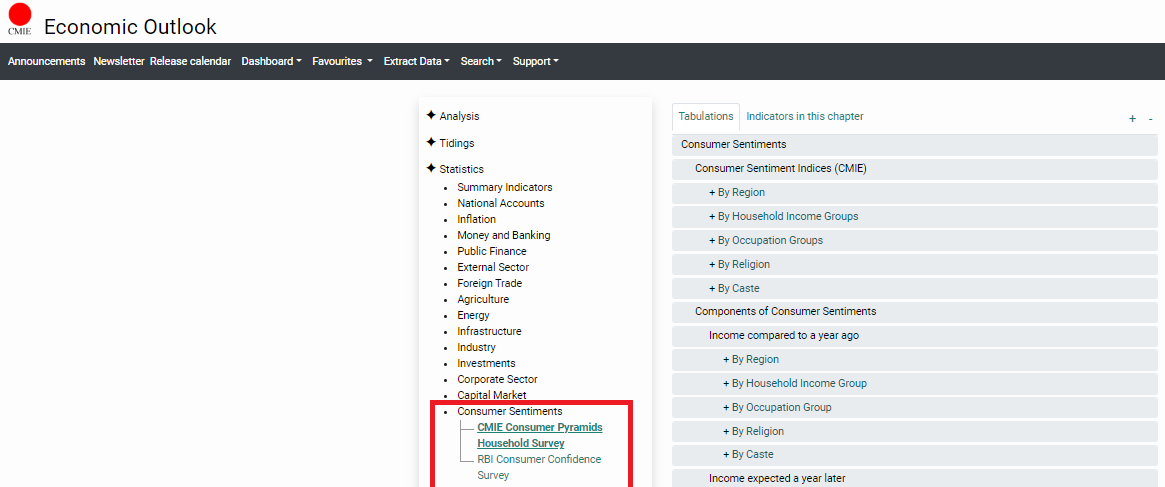Collapse all tabulations with minus icon
The image size is (1165, 487).
point(1150,119)
